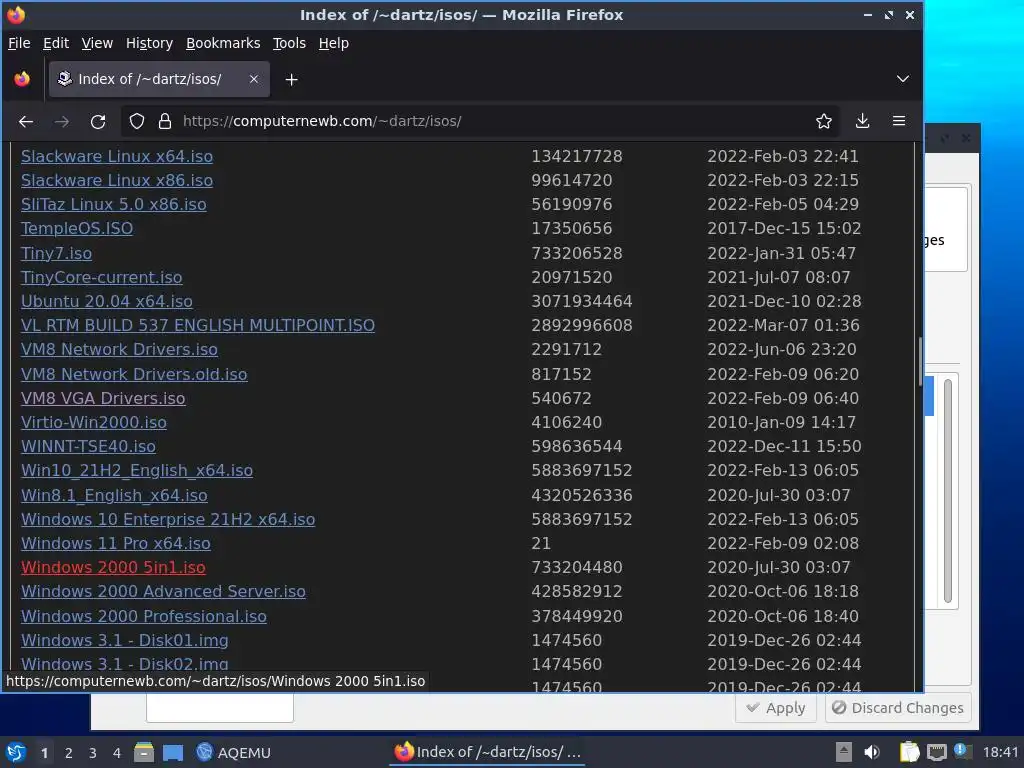Click the site security padlock icon
1024x768 pixels.
coord(165,121)
